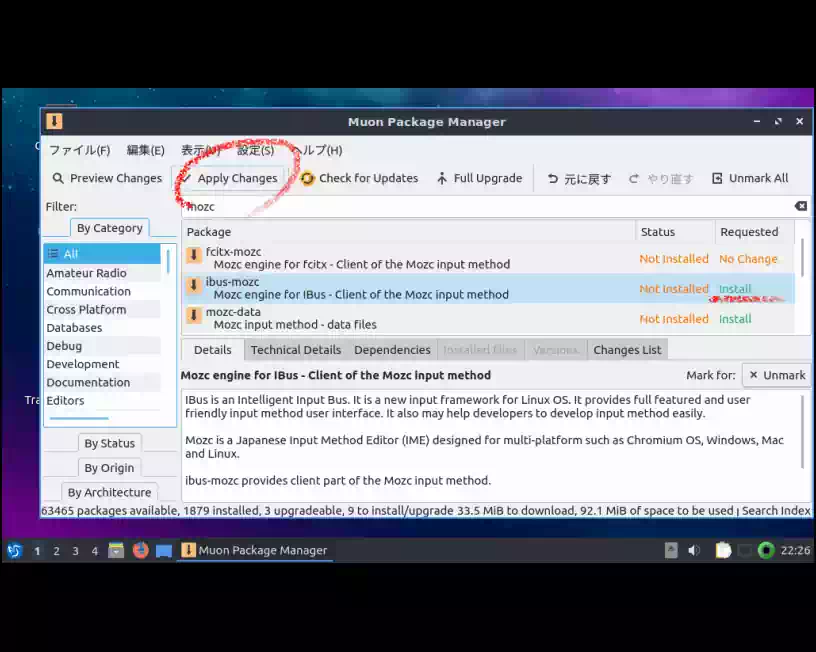Click the list icon beside the All category
The width and height of the screenshot is (816, 652).
[x=53, y=254]
